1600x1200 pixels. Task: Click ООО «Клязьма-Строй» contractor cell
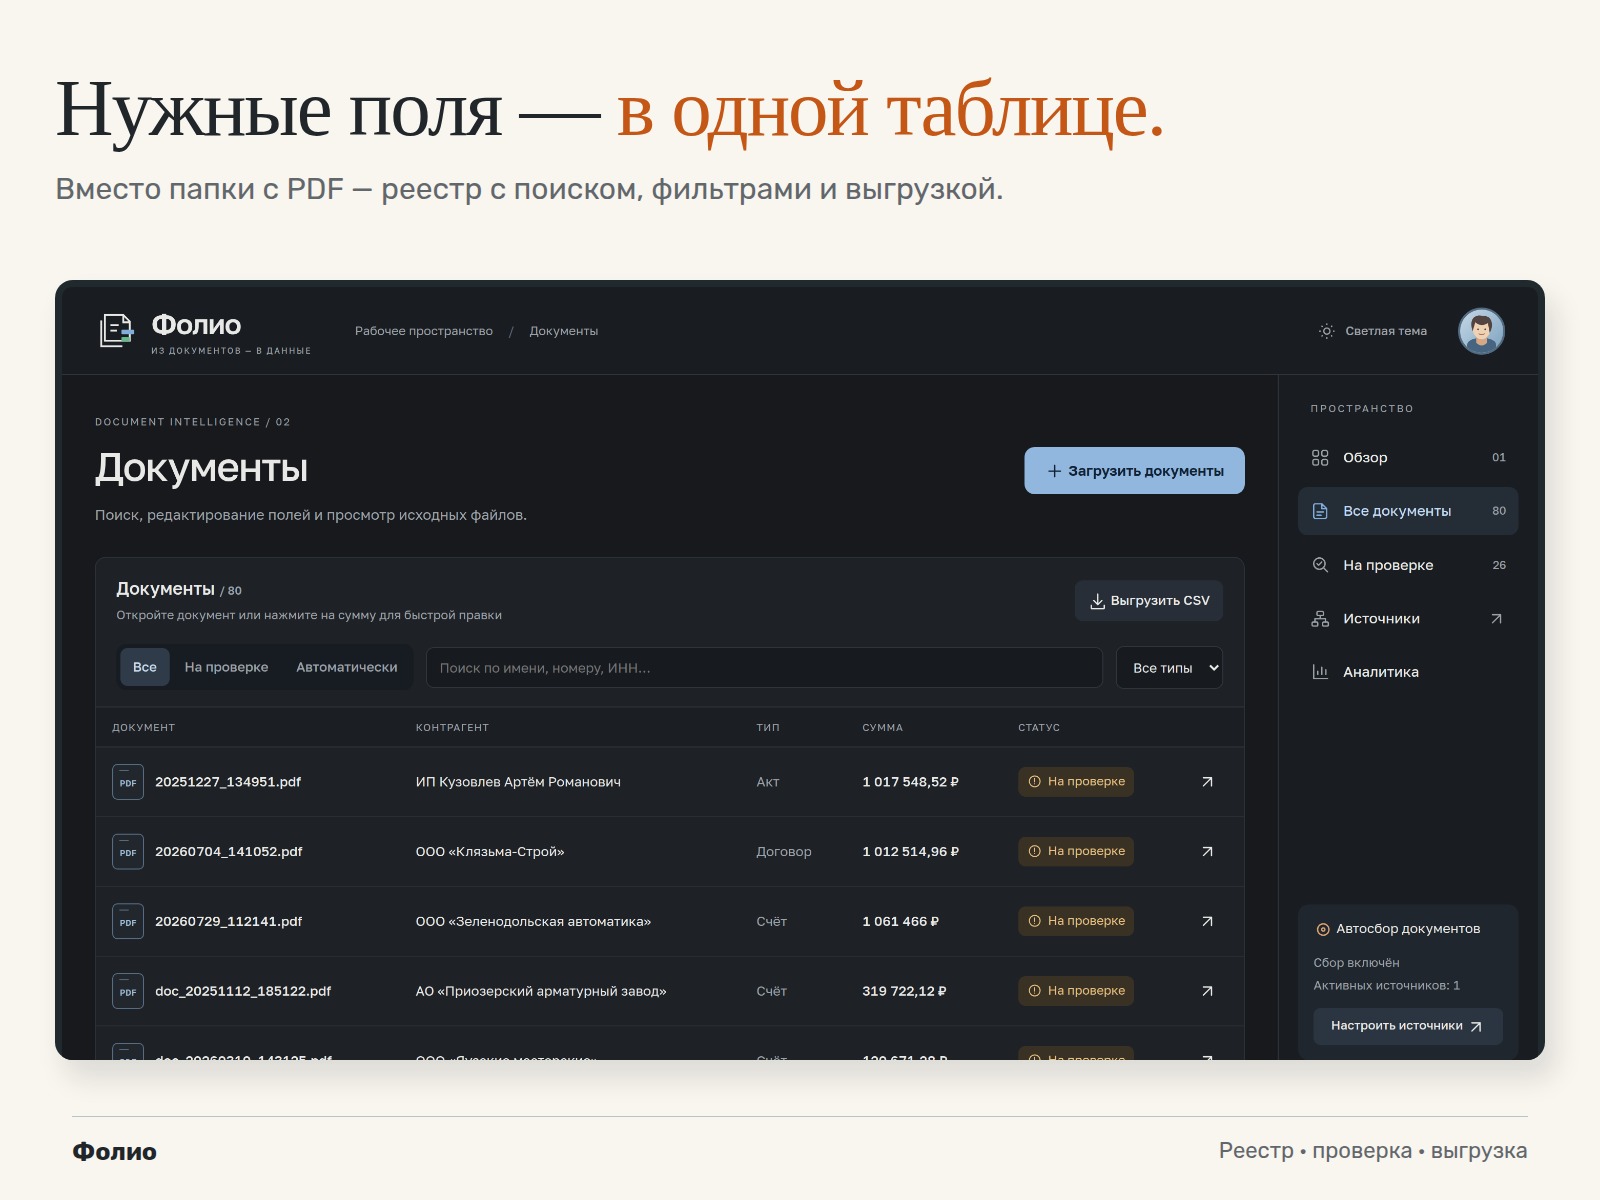490,852
